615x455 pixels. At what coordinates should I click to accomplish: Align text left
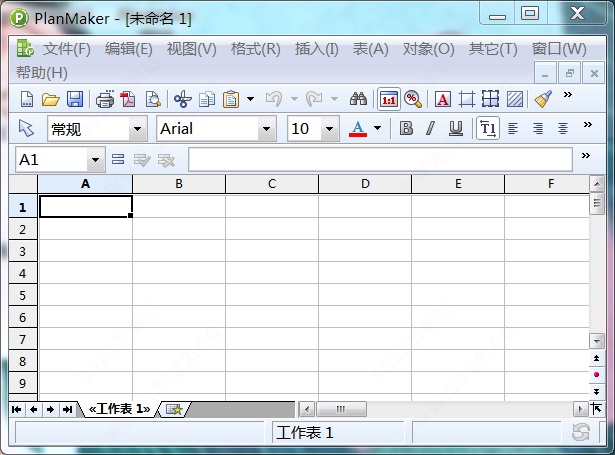513,128
